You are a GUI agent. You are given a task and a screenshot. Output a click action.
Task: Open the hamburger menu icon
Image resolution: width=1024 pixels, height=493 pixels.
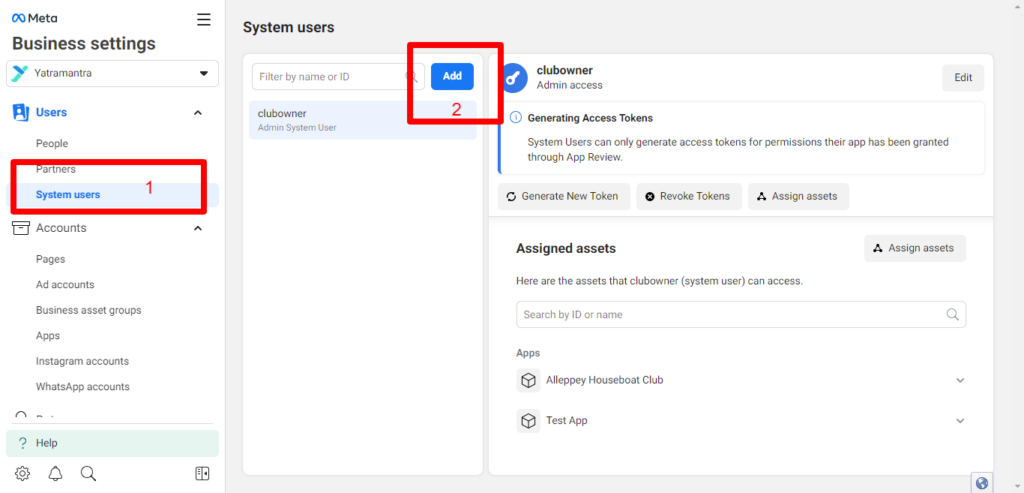(204, 20)
